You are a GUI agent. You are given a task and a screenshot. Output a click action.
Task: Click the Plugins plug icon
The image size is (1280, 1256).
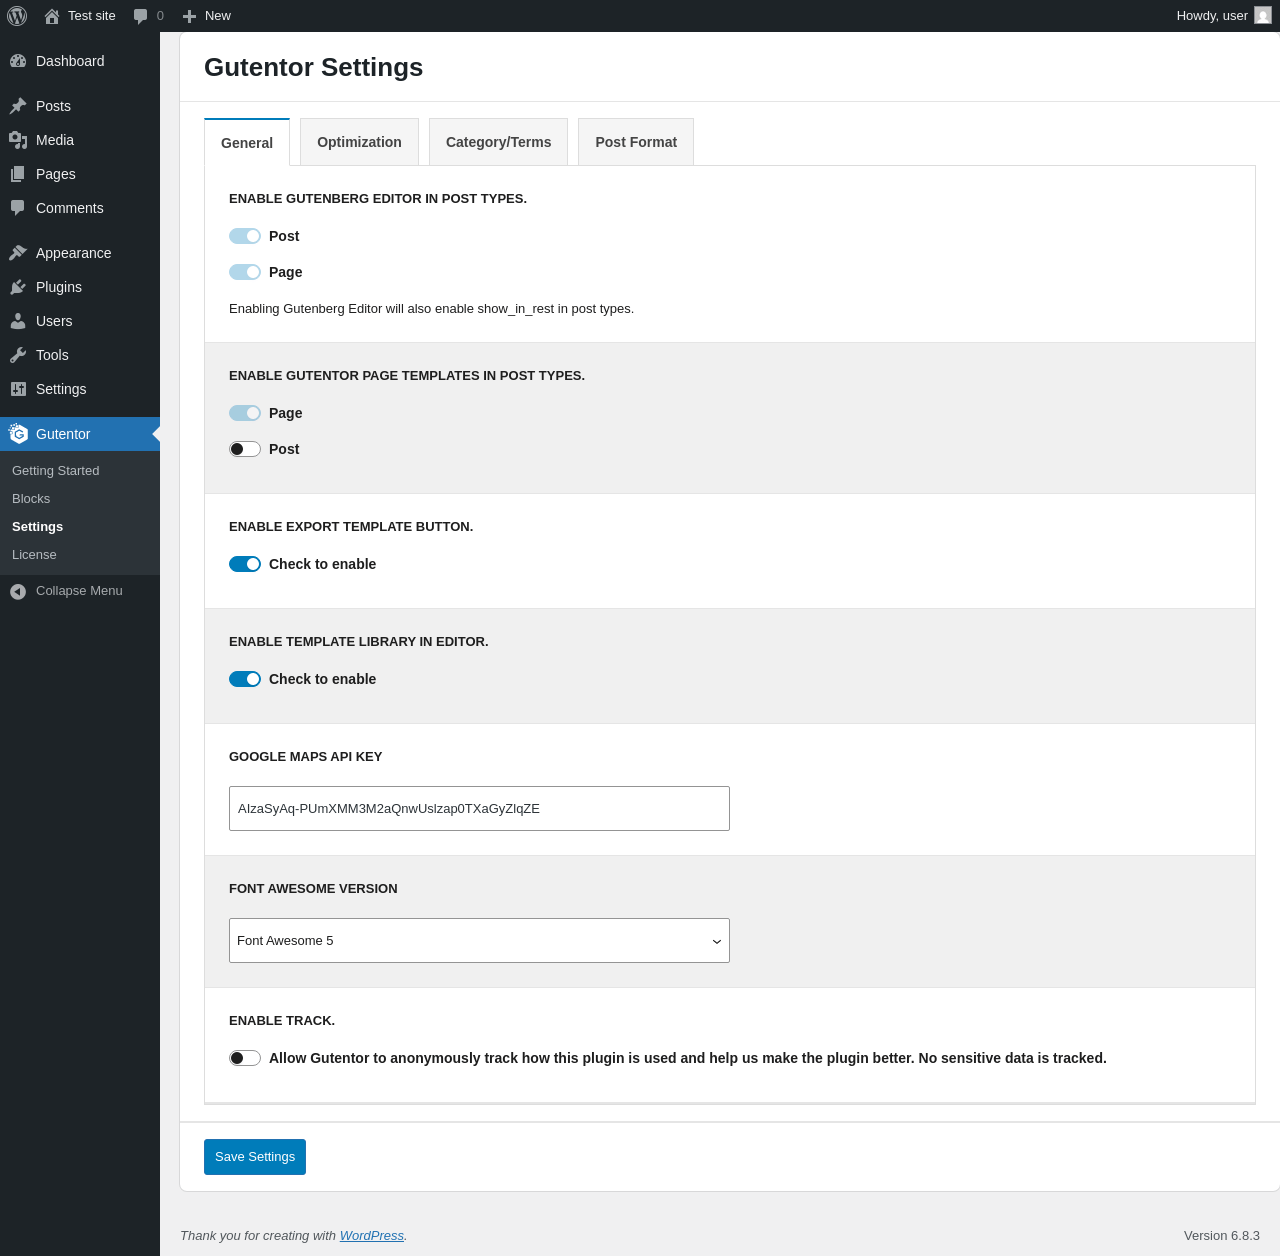coord(18,287)
